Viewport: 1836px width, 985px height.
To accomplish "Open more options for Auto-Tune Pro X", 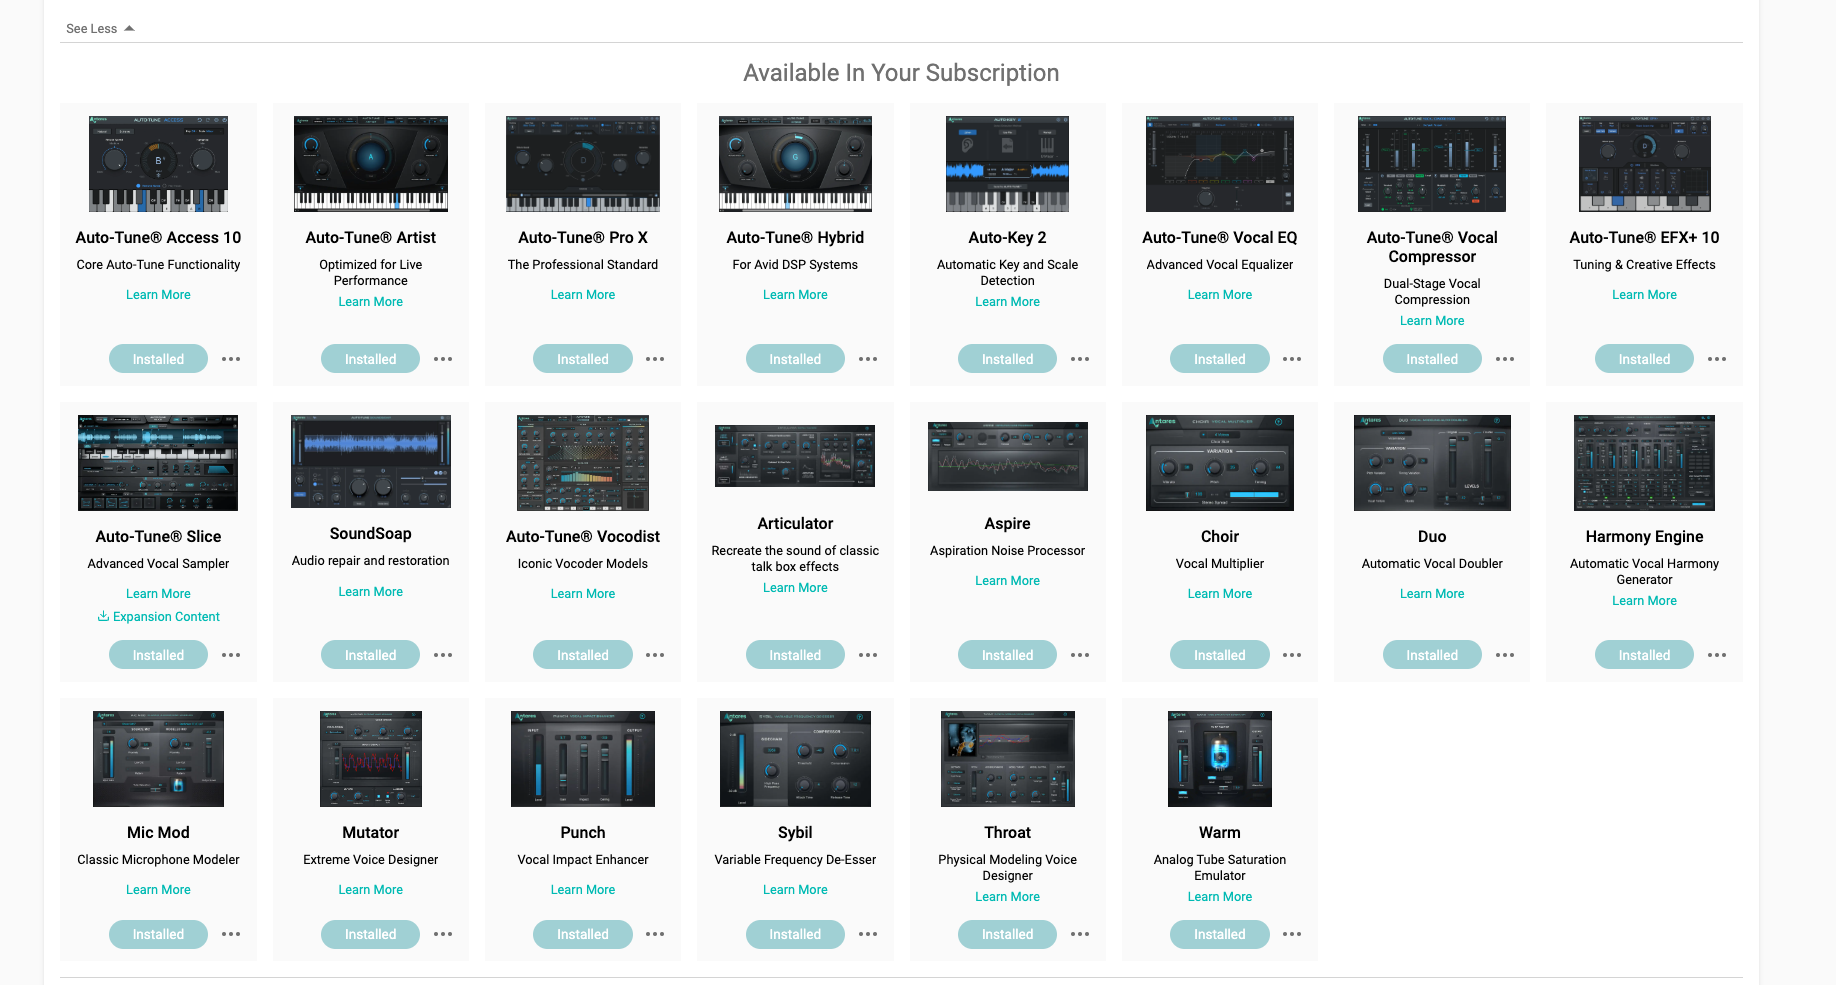I will [x=655, y=359].
